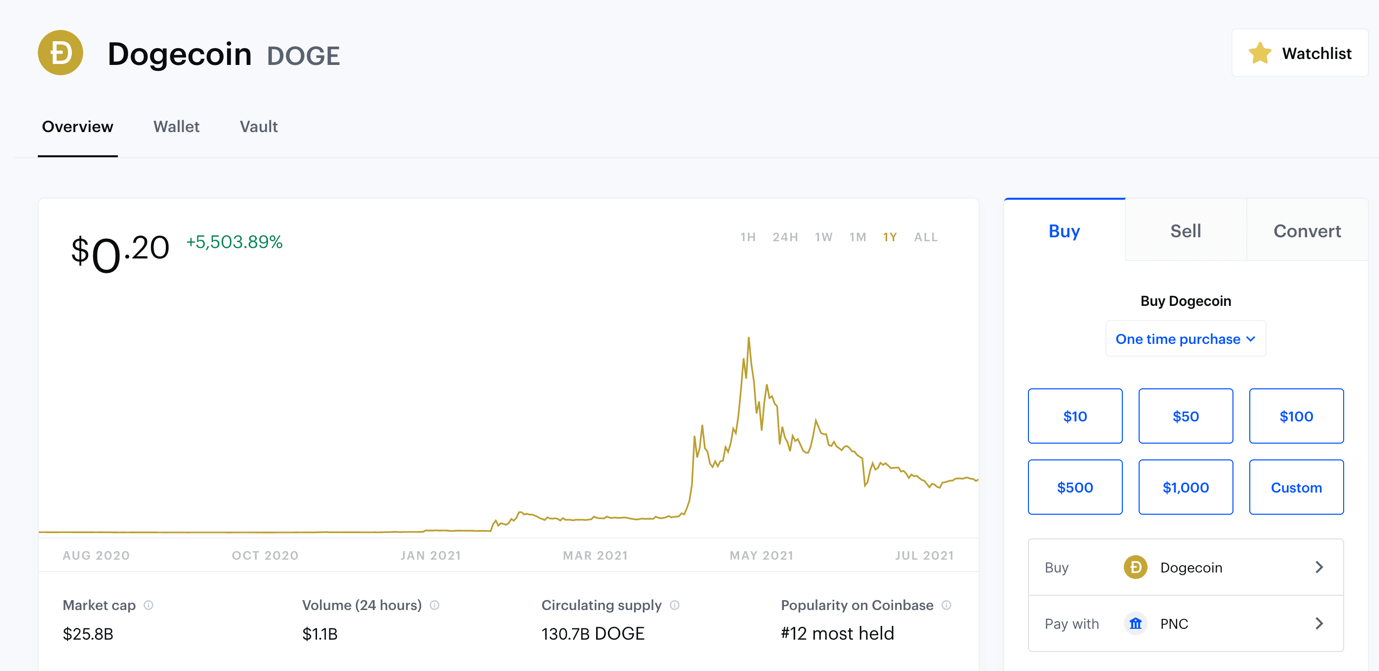Viewport: 1379px width, 671px height.
Task: Select the 1H chart time range
Action: tap(748, 237)
